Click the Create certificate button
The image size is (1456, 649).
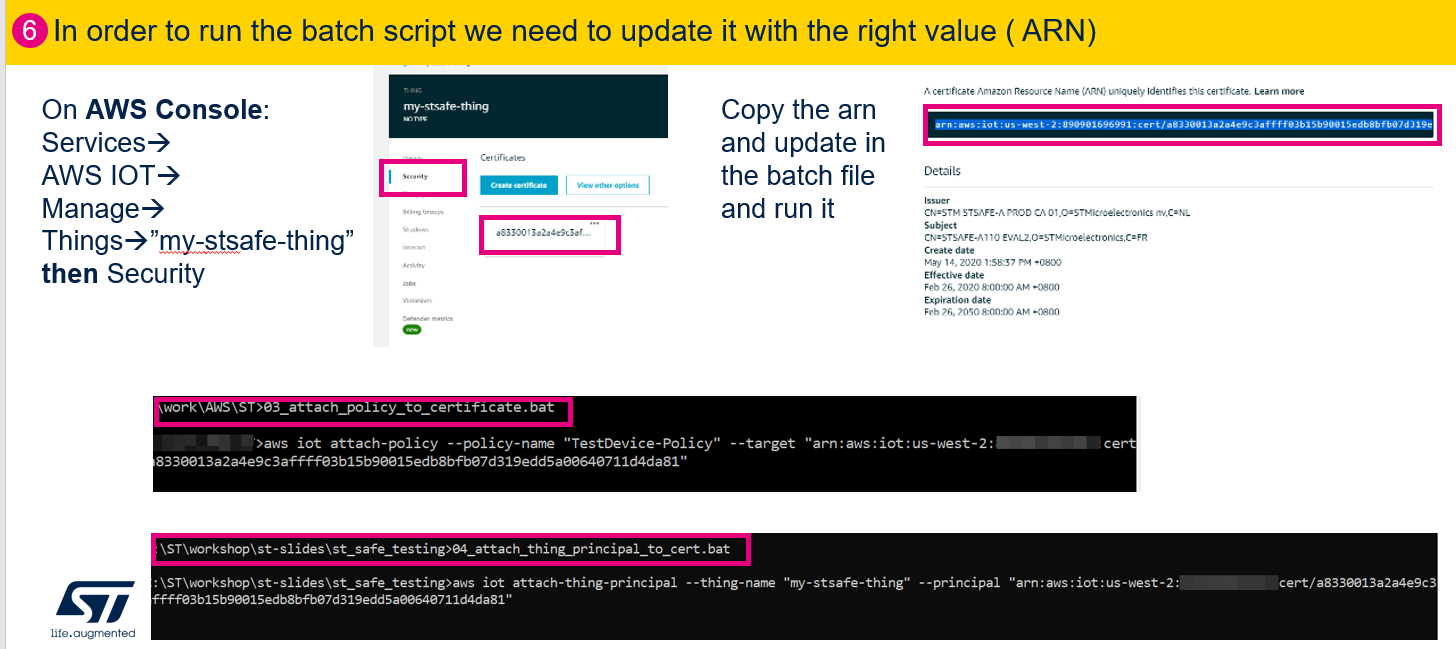tap(519, 185)
